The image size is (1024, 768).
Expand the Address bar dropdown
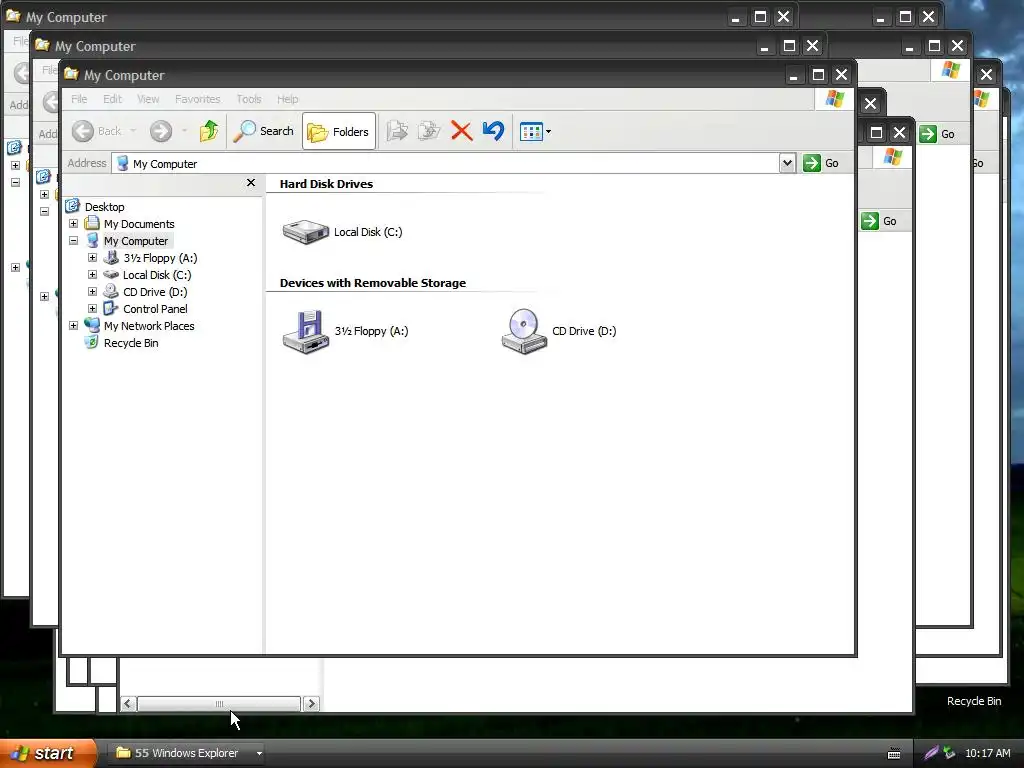pos(787,163)
